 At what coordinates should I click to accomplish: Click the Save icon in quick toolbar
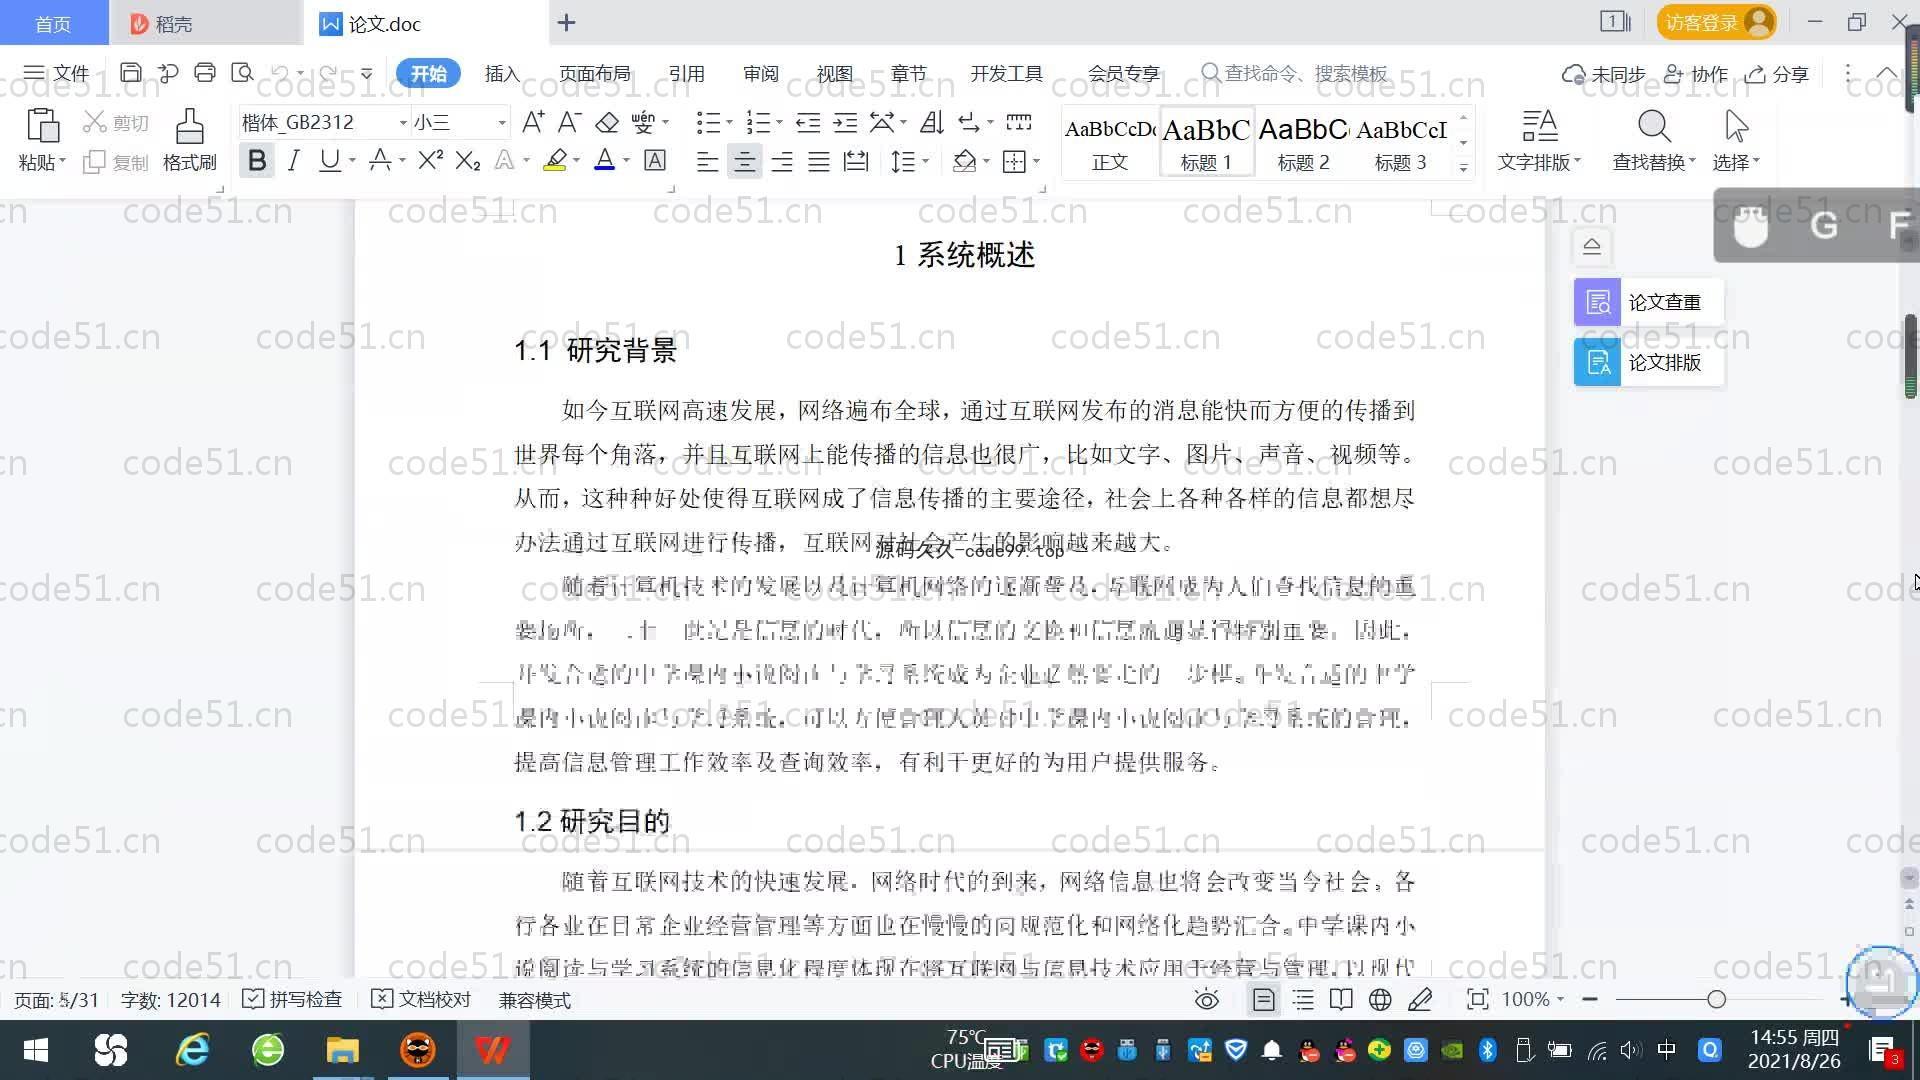[x=130, y=73]
